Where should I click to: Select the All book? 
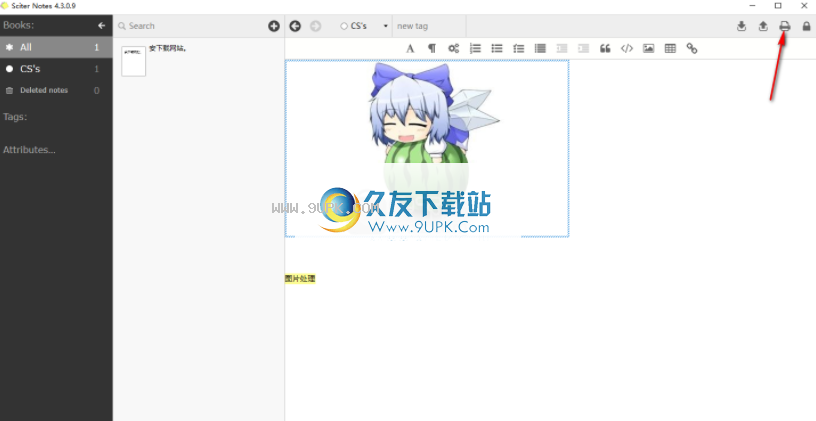pos(56,47)
